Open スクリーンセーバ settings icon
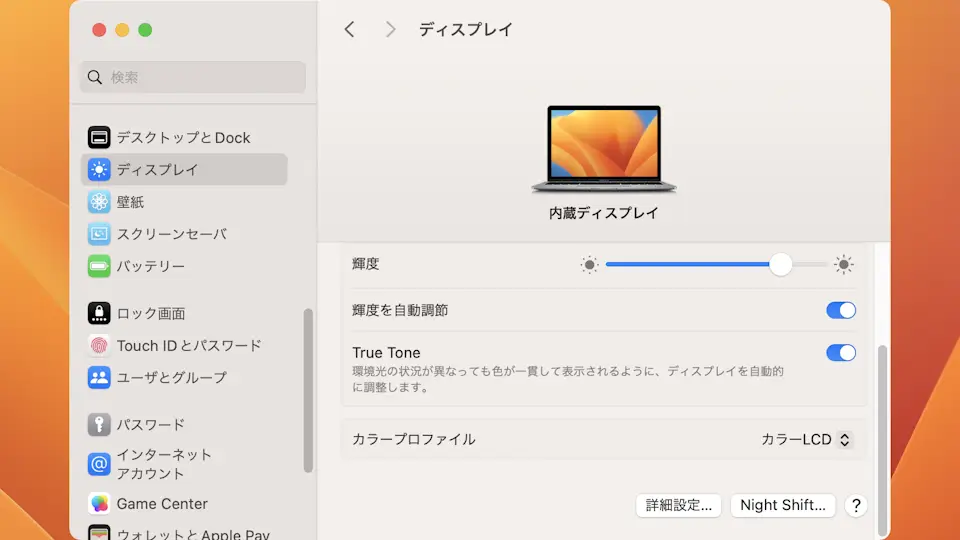Image resolution: width=960 pixels, height=540 pixels. pos(99,234)
